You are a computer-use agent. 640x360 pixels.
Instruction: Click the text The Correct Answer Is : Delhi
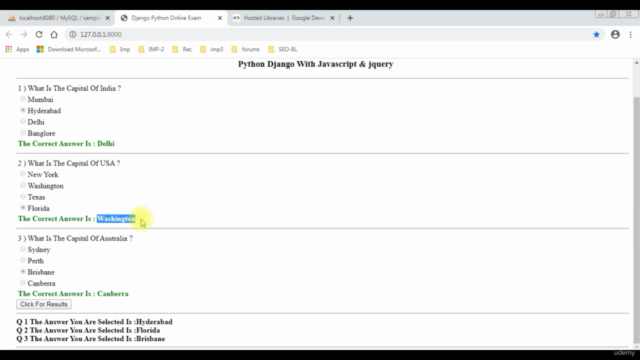click(x=66, y=144)
